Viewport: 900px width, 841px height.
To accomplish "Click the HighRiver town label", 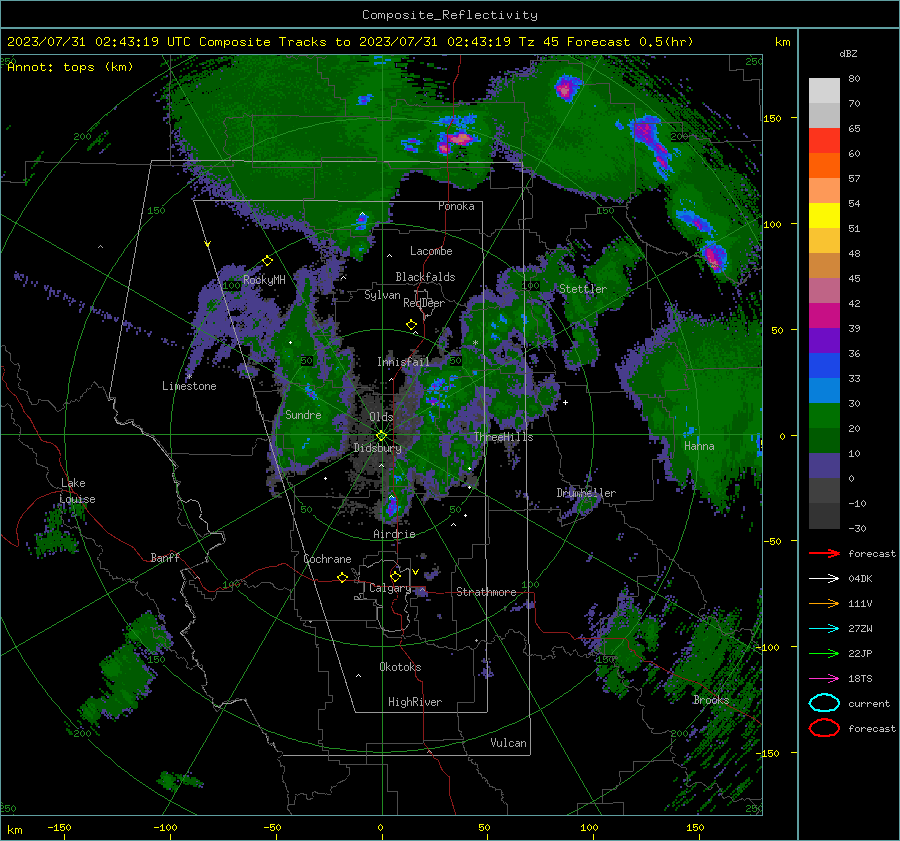I will point(415,702).
